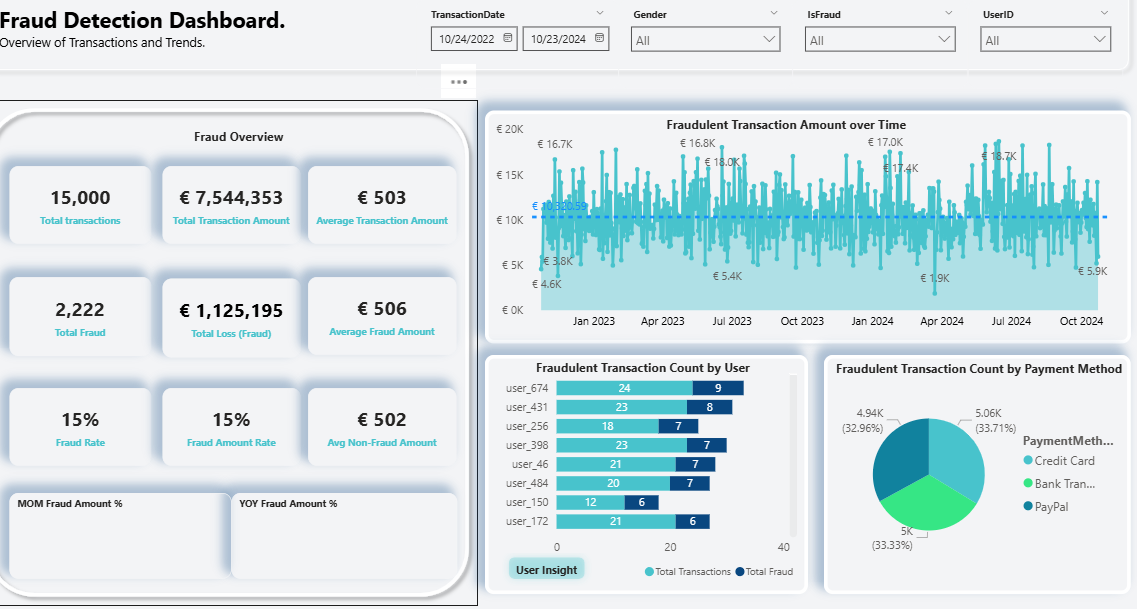Click the € 1,125,195 Total Loss card
Viewport: 1137px width, 609px height.
[231, 318]
